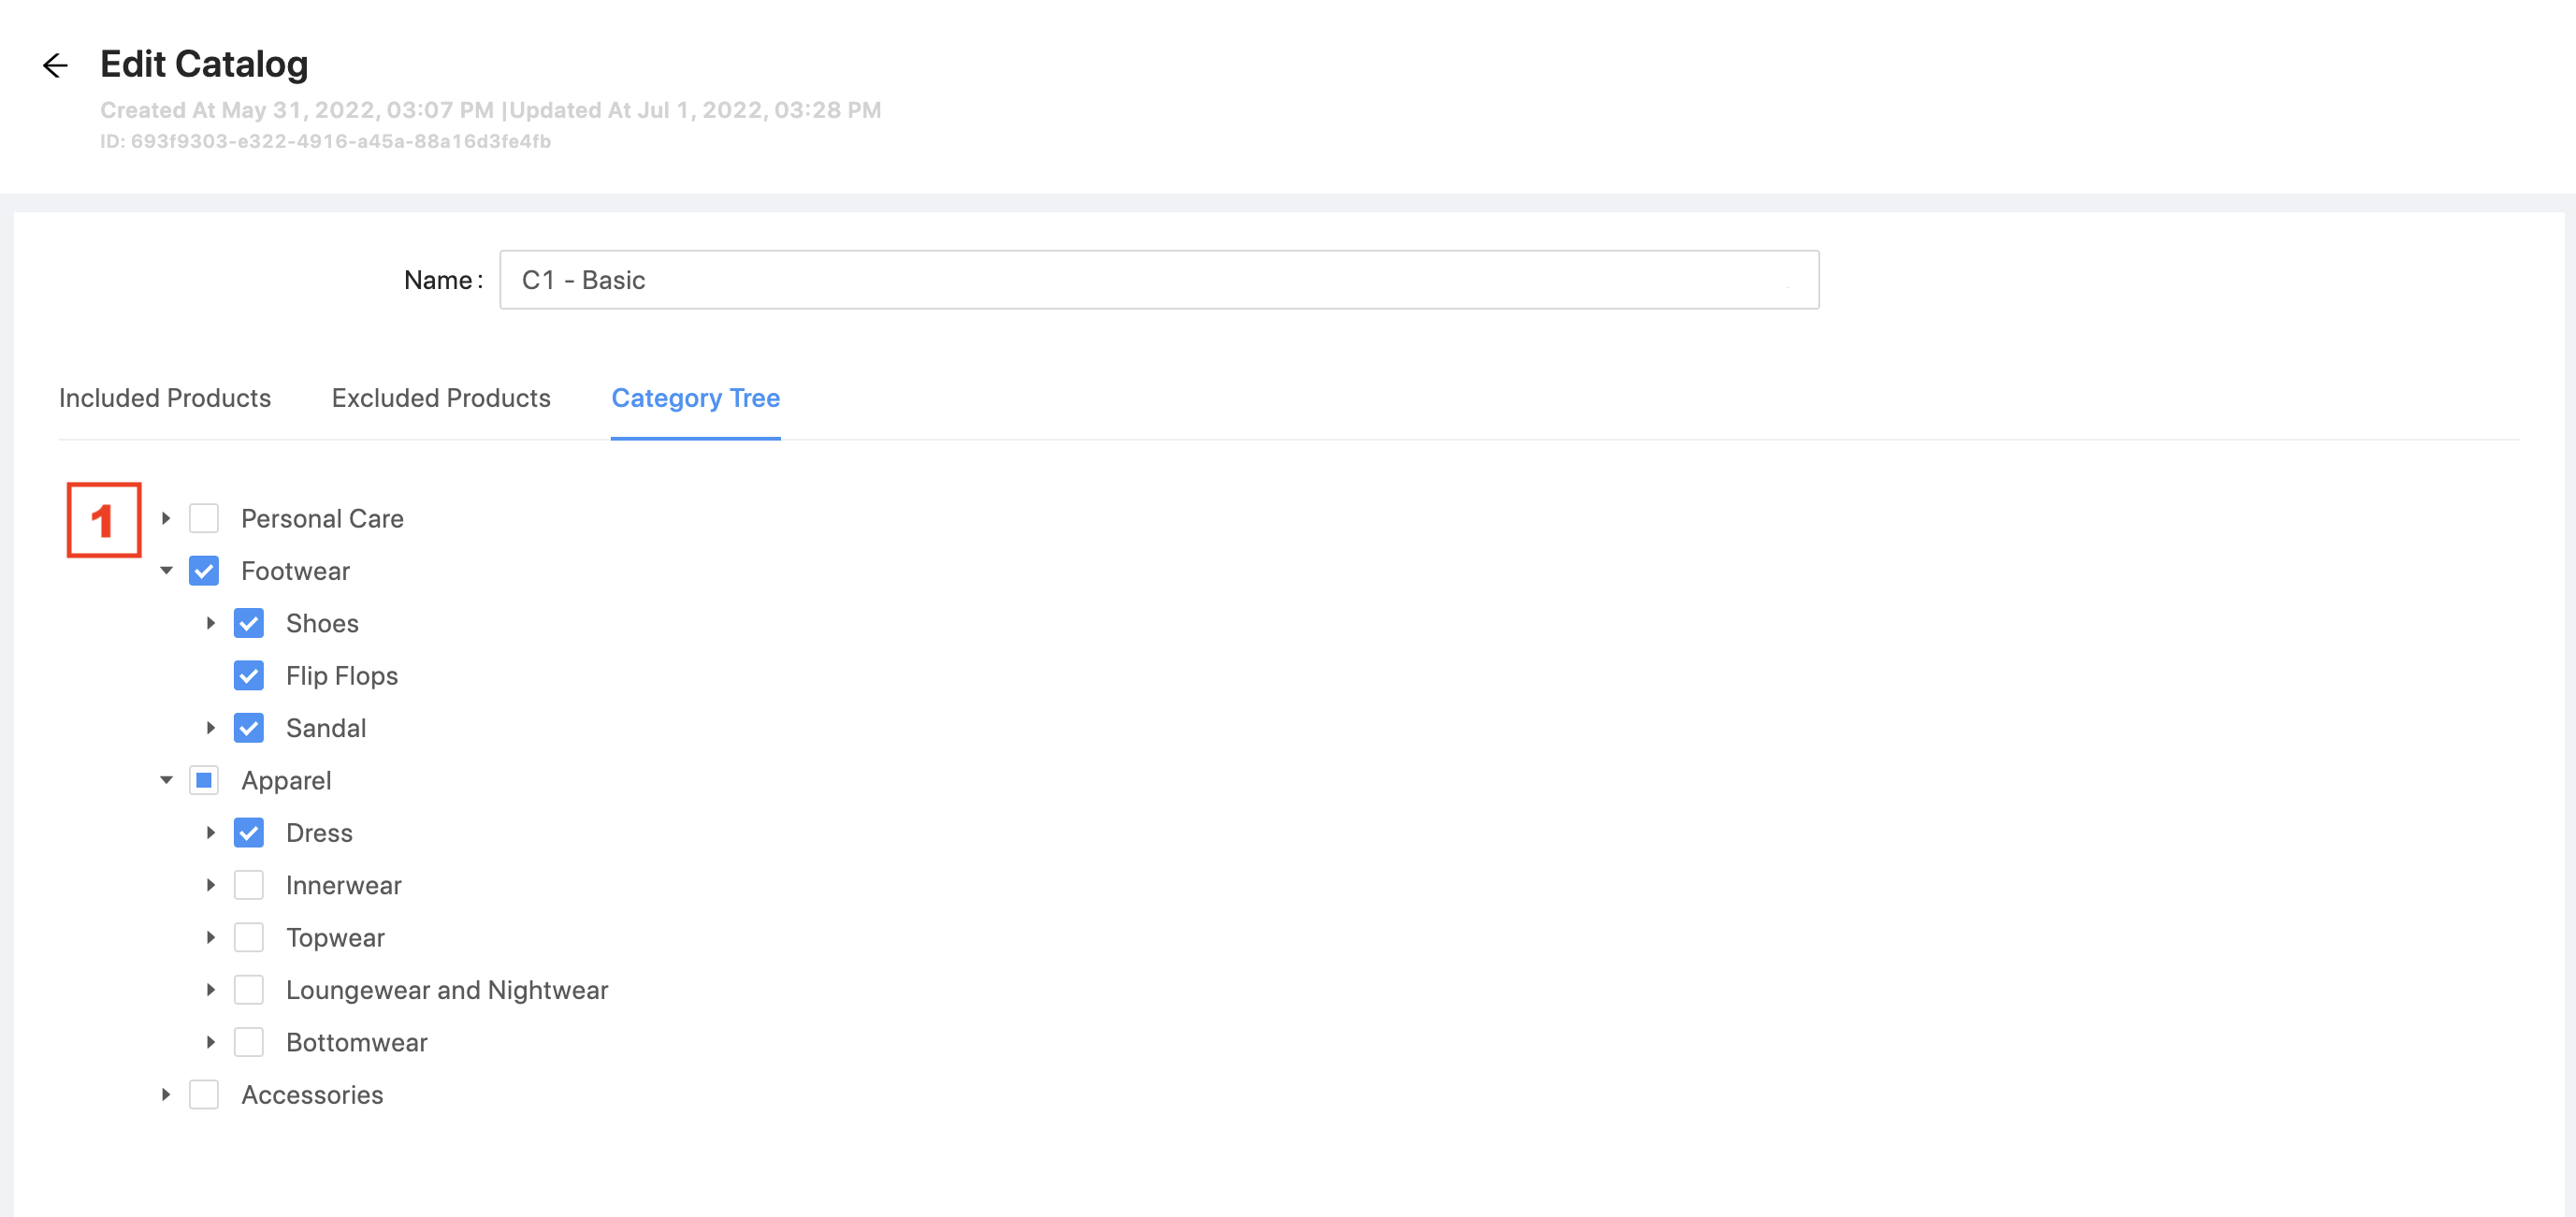Uncheck the Sandal checkbox
This screenshot has height=1217, width=2576.
(248, 728)
